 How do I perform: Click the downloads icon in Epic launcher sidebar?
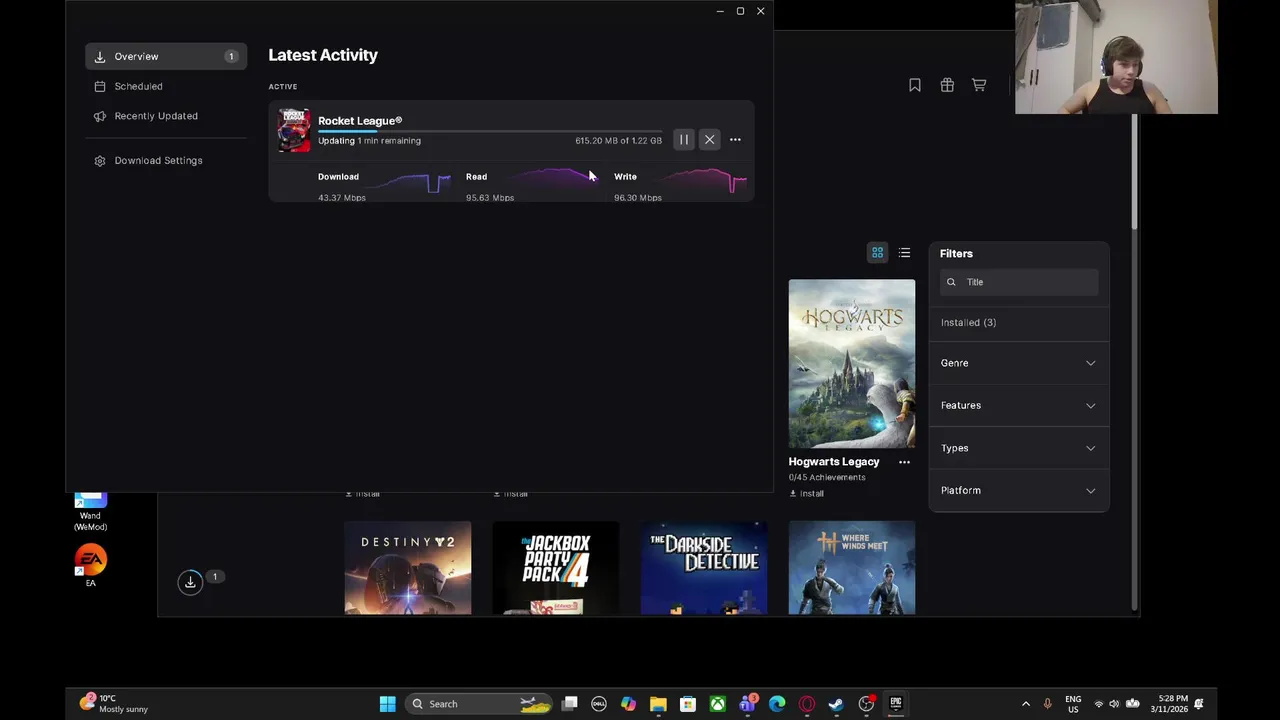tap(190, 582)
